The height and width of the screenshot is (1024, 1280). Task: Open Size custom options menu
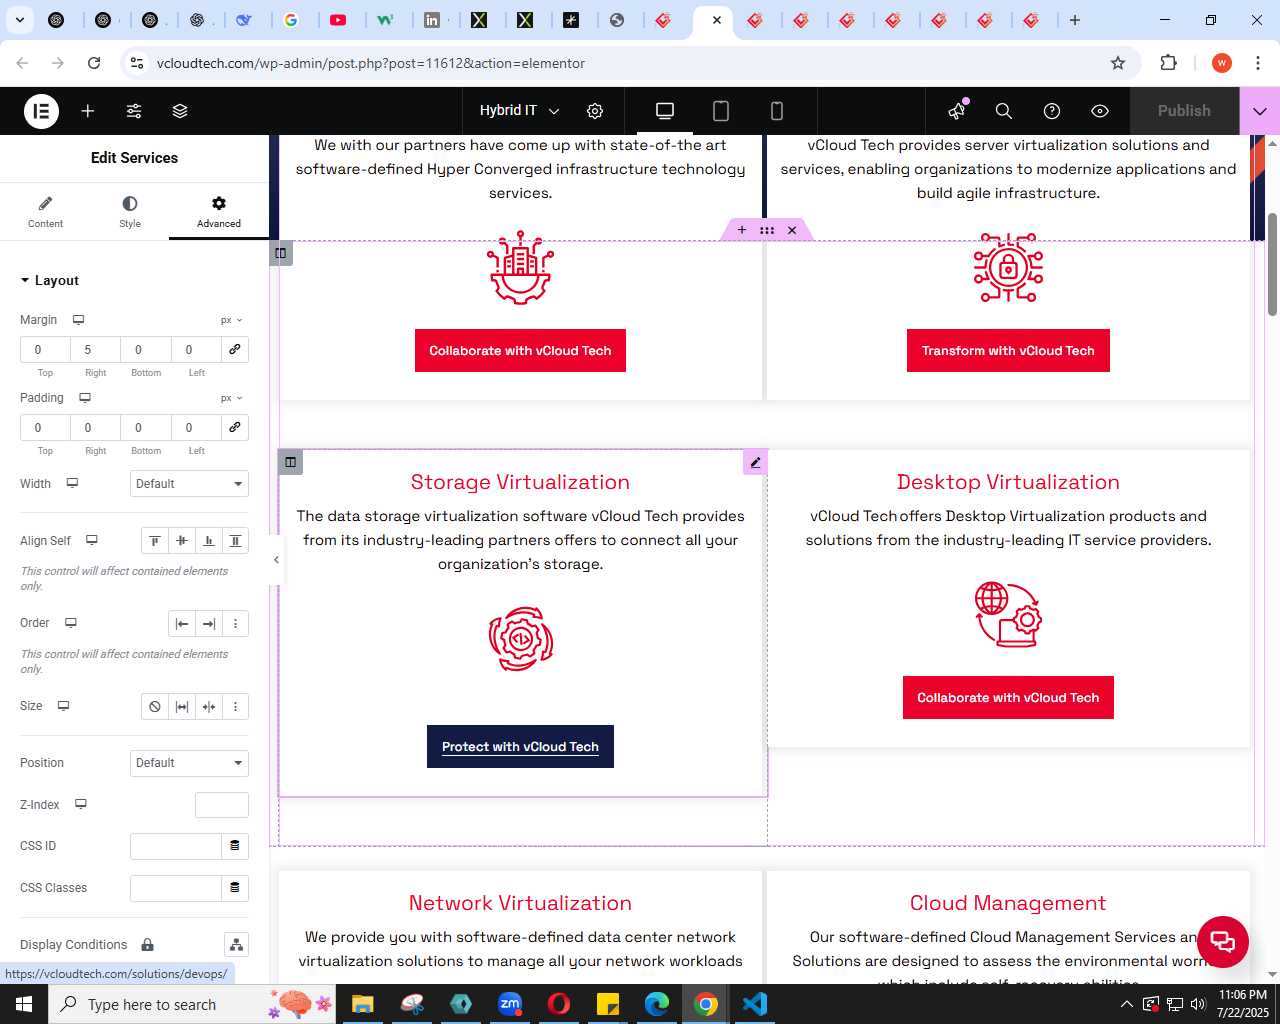(x=236, y=707)
